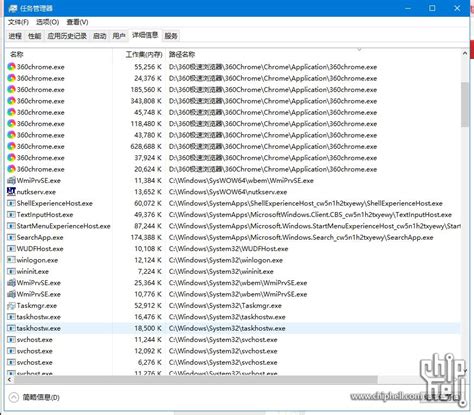Click the vertical scrollbar thumb

pyautogui.click(x=465, y=105)
